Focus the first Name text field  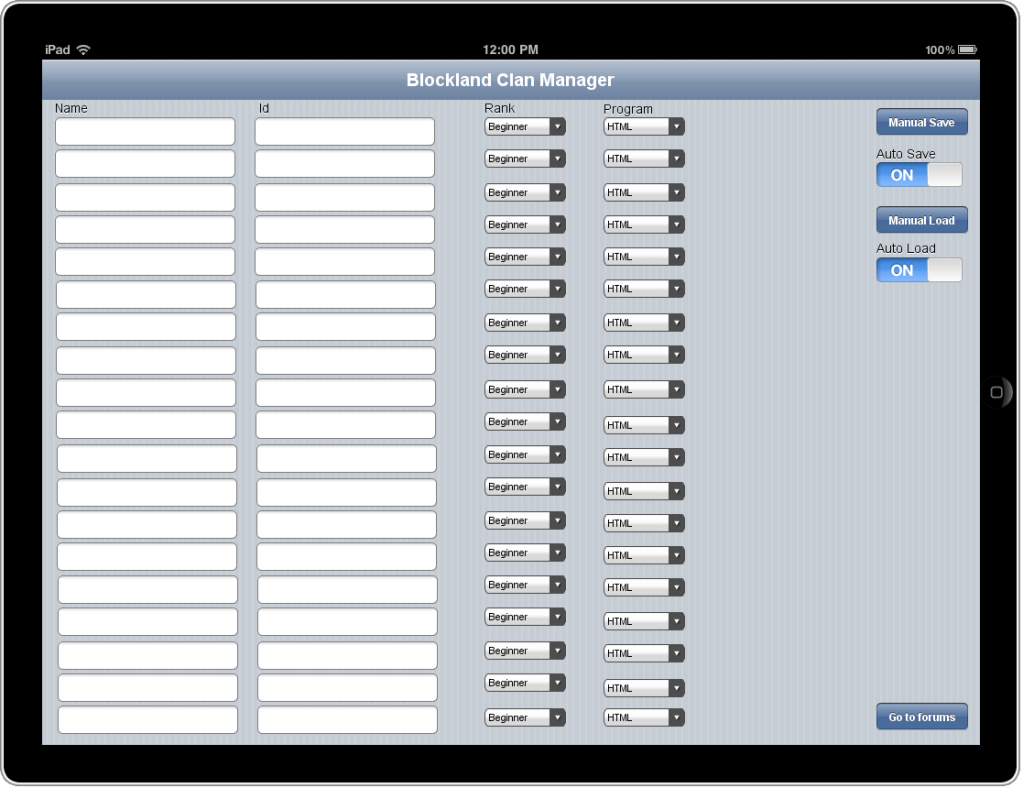coord(145,132)
